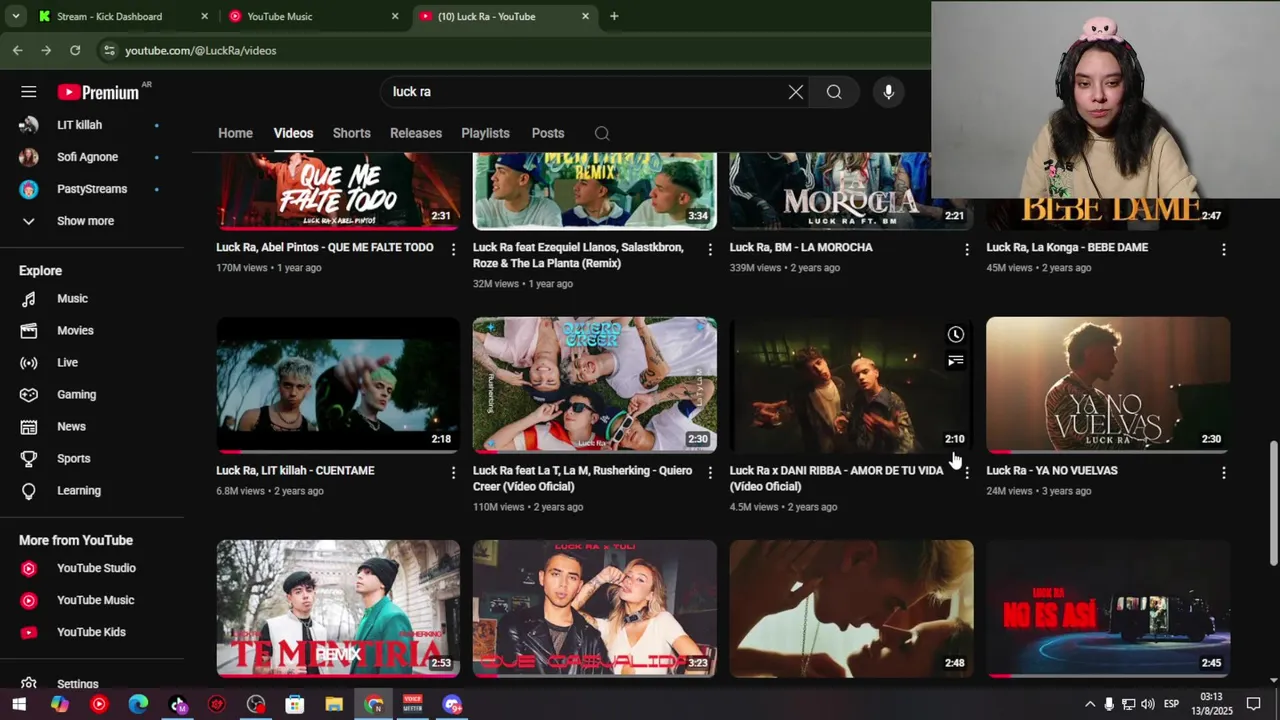The image size is (1280, 720).
Task: Open options menu for Quiero Creer video
Action: (710, 472)
